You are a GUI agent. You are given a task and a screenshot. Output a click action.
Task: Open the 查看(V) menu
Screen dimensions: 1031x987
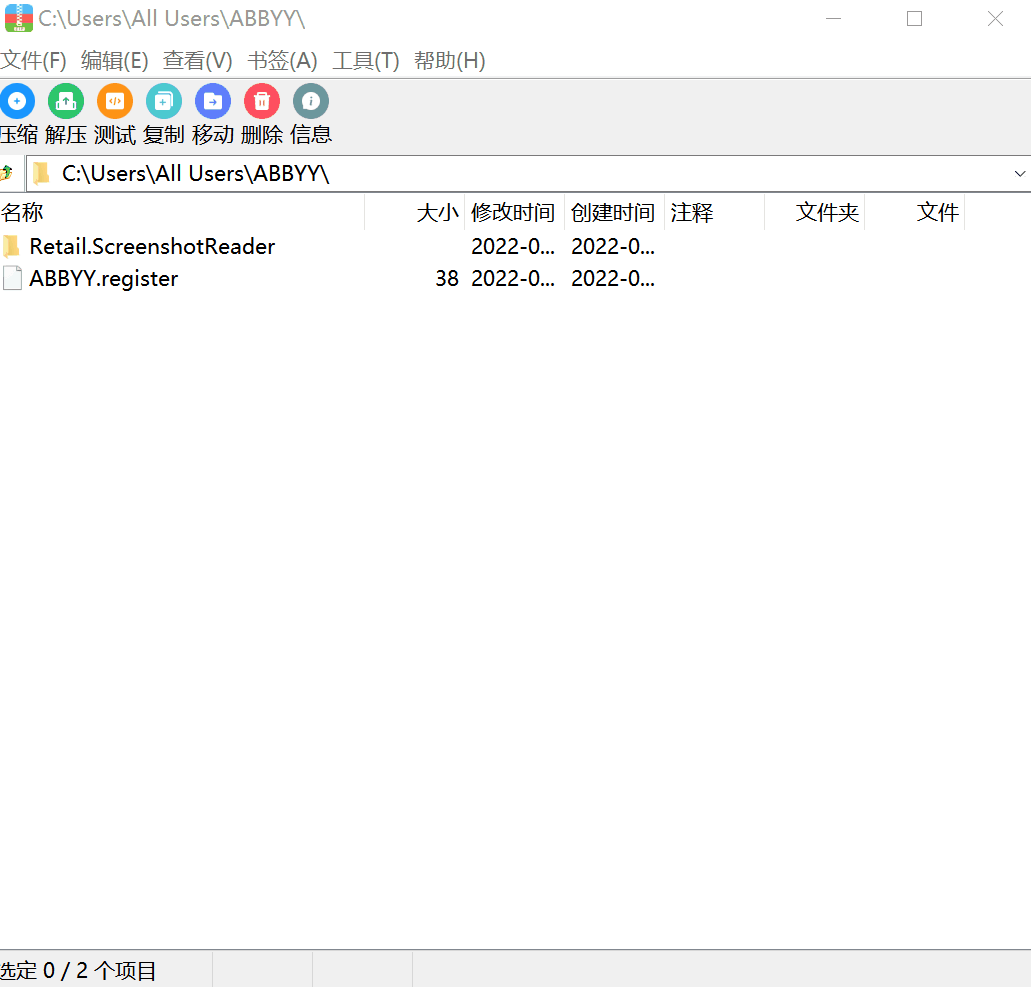pyautogui.click(x=197, y=61)
